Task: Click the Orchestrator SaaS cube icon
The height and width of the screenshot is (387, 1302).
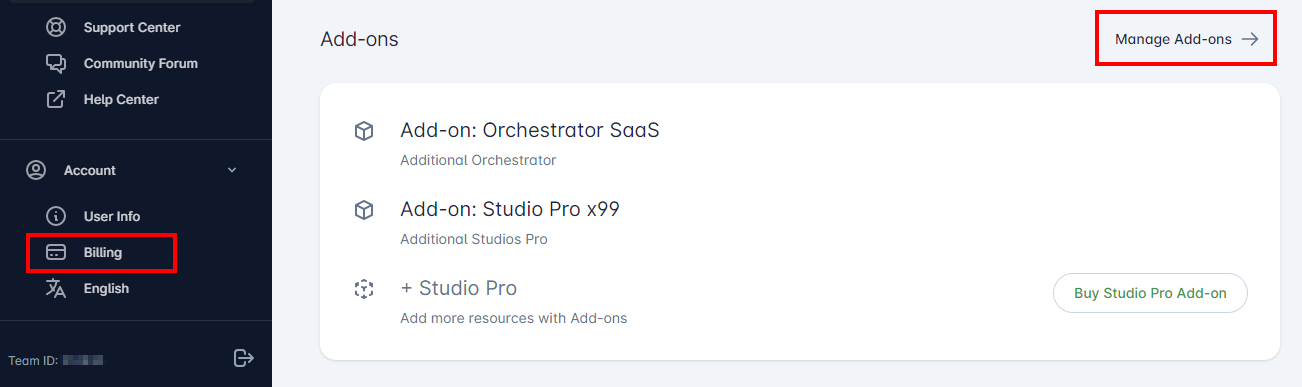Action: pyautogui.click(x=364, y=131)
